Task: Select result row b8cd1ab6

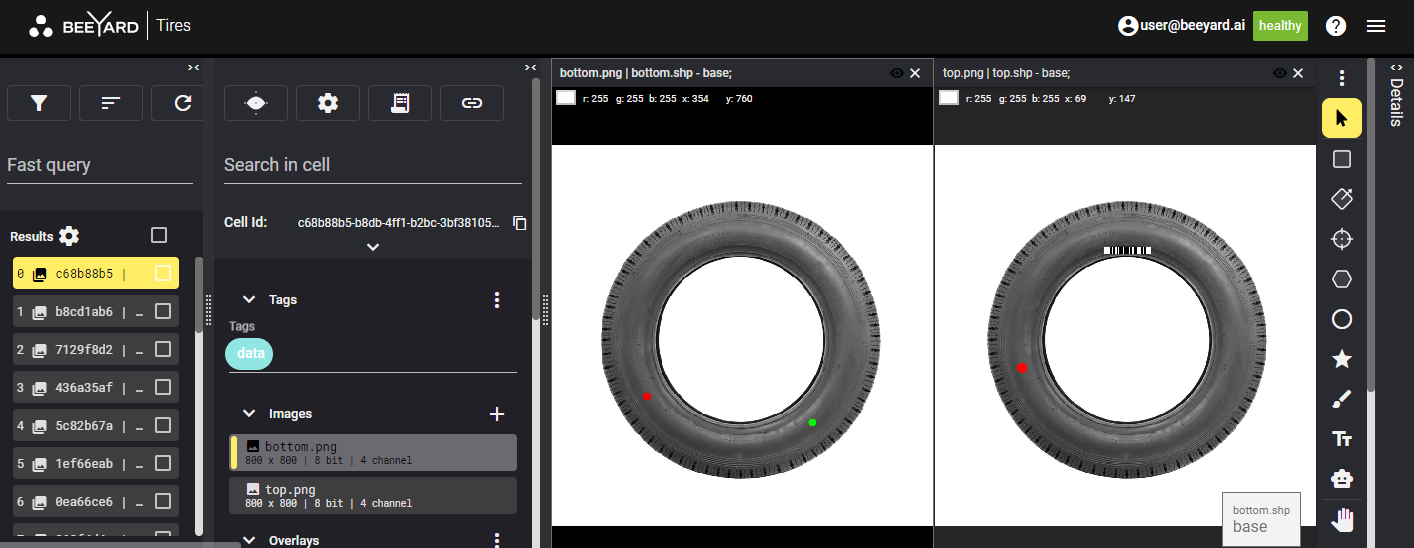Action: click(96, 312)
